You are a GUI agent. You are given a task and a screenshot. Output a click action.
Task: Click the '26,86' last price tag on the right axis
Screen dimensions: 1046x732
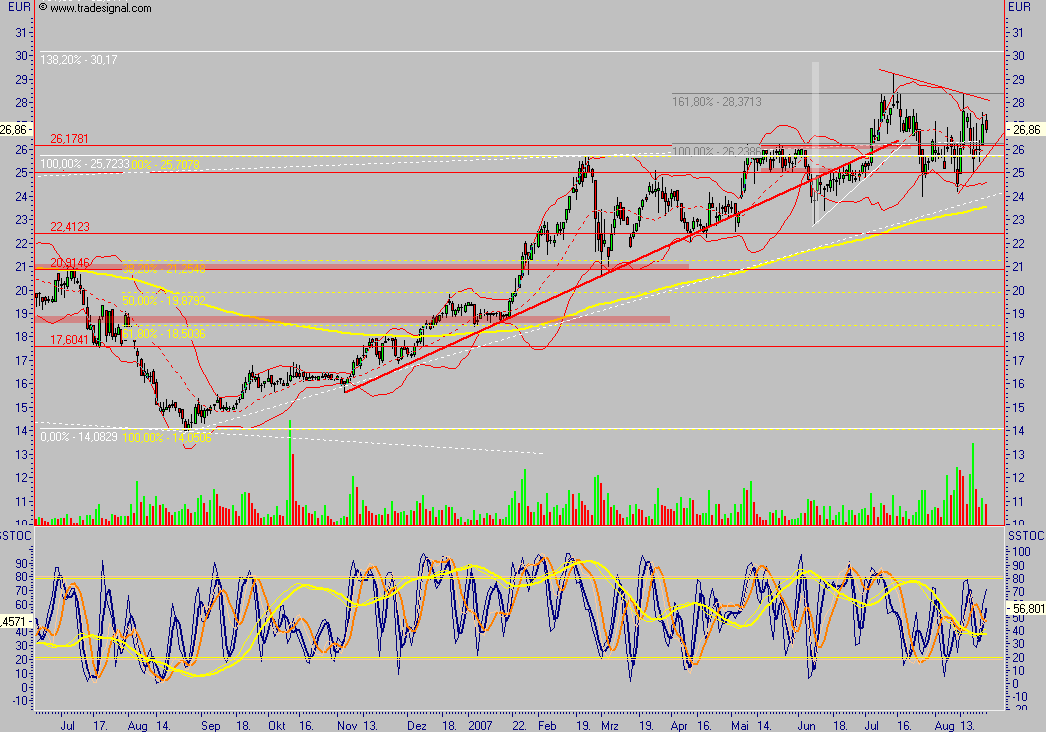point(1026,129)
